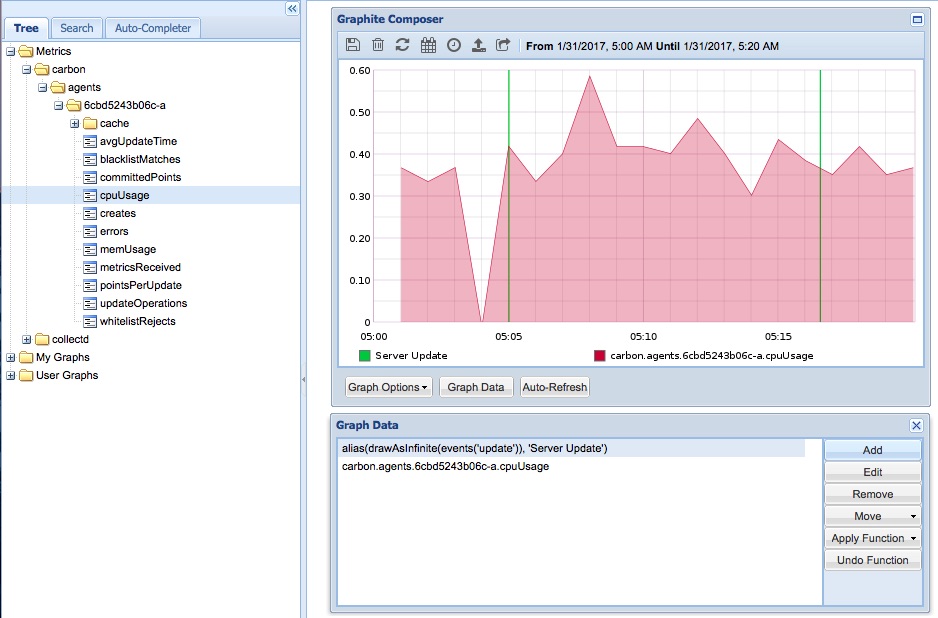The image size is (938, 618).
Task: Expand the User Graphs node
Action: point(11,375)
